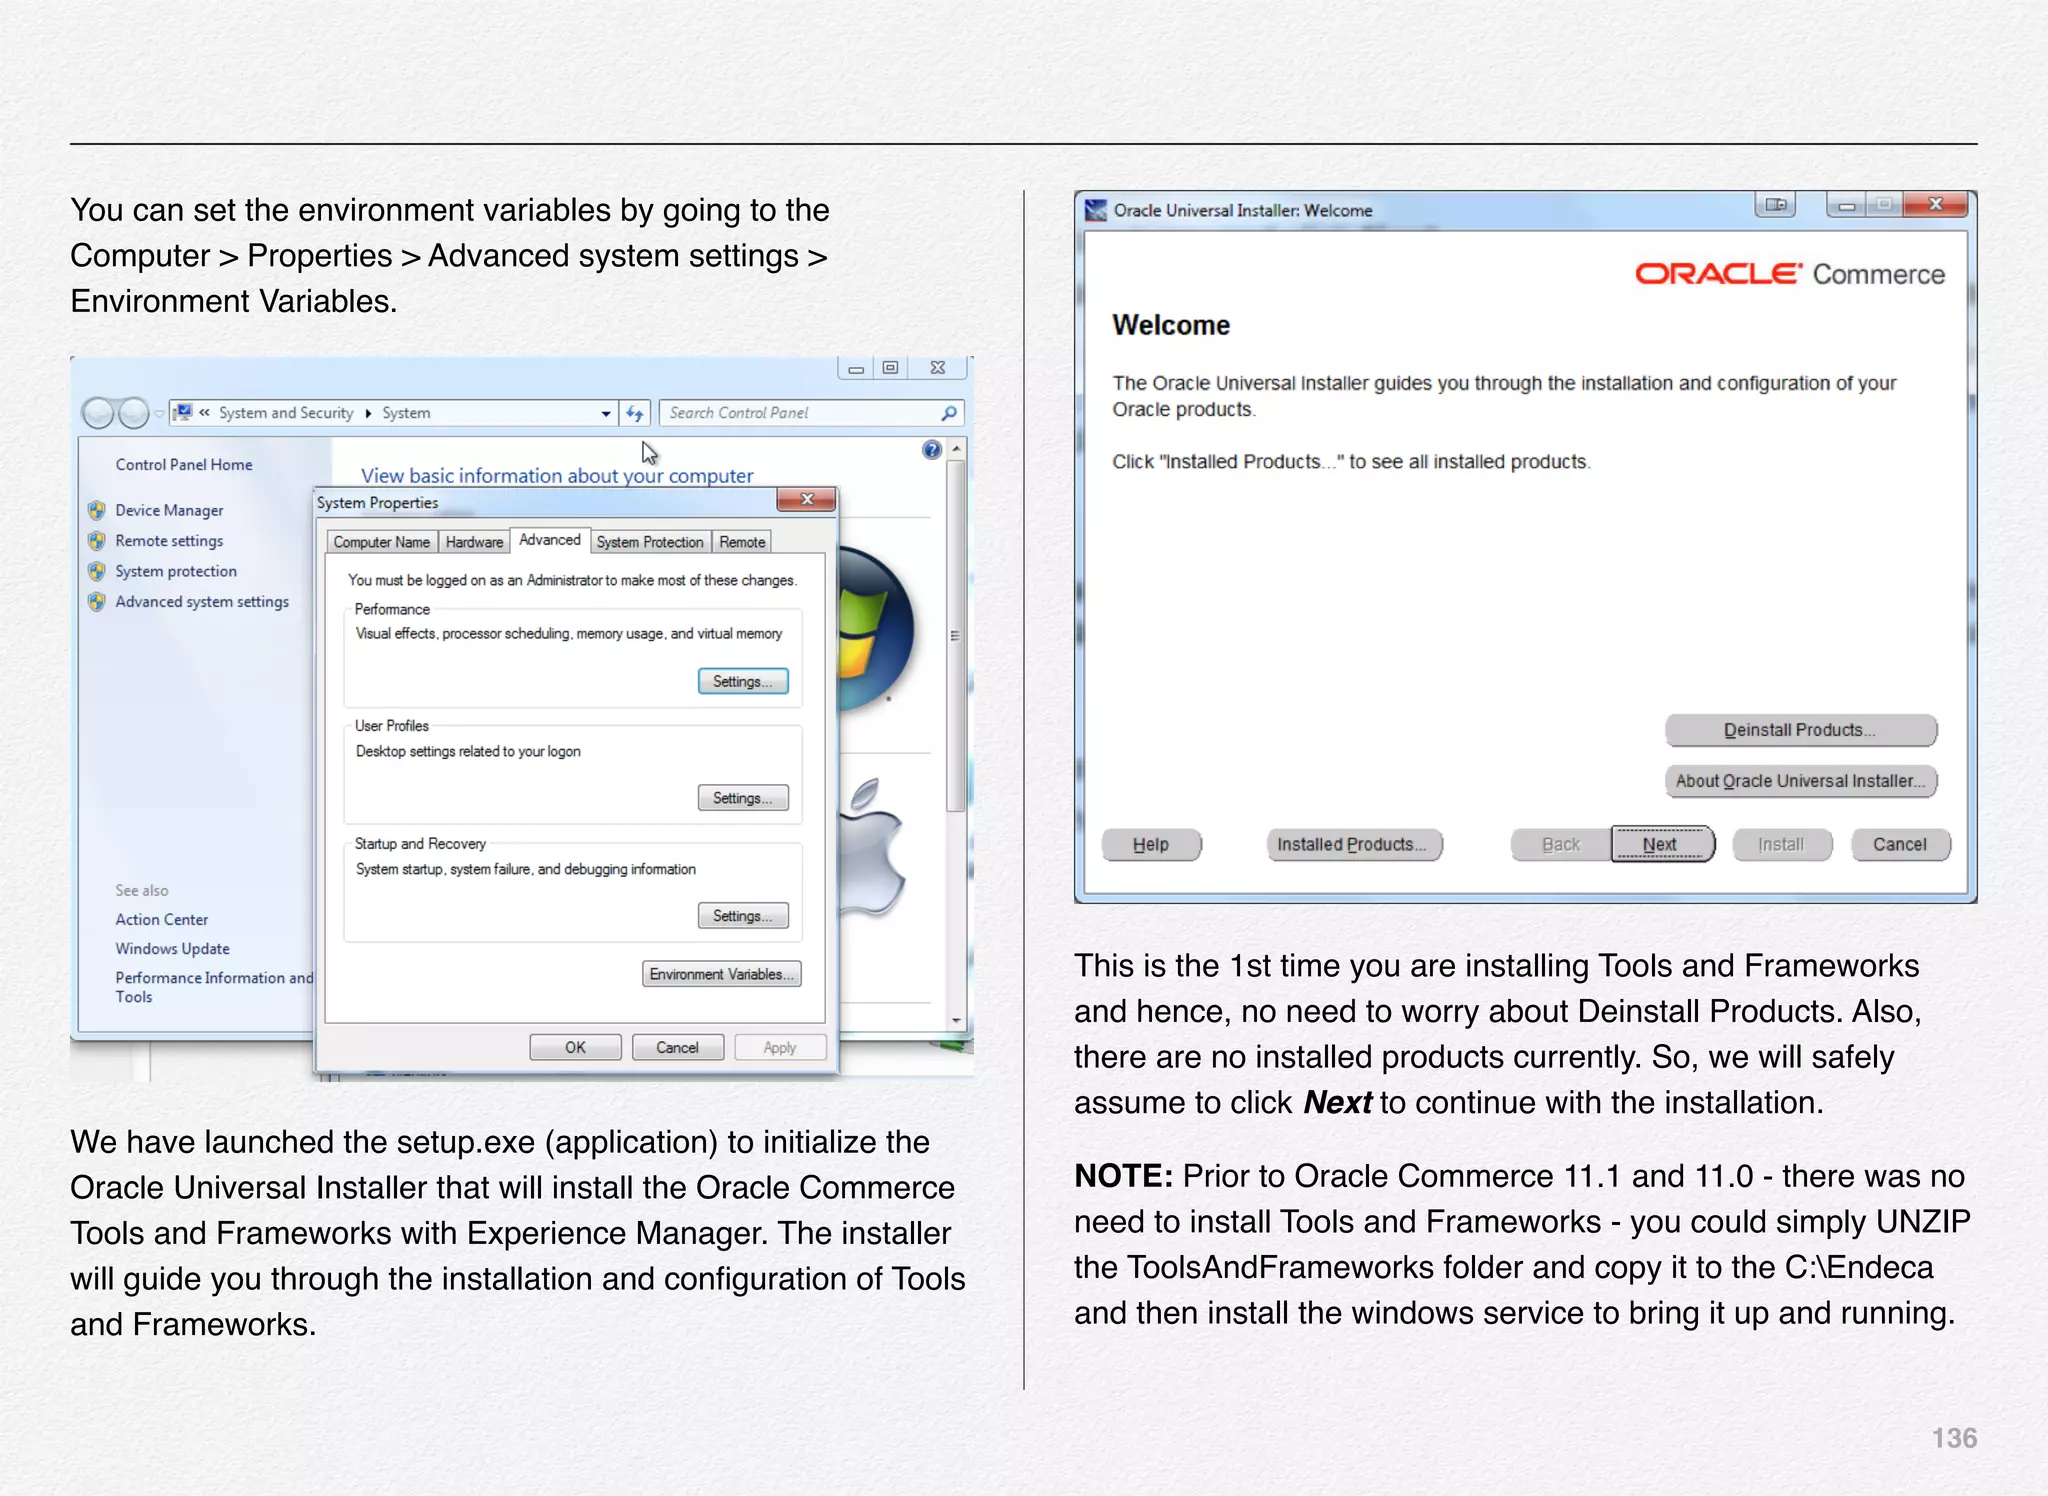
Task: Click the Environment Variables button
Action: coord(721,974)
